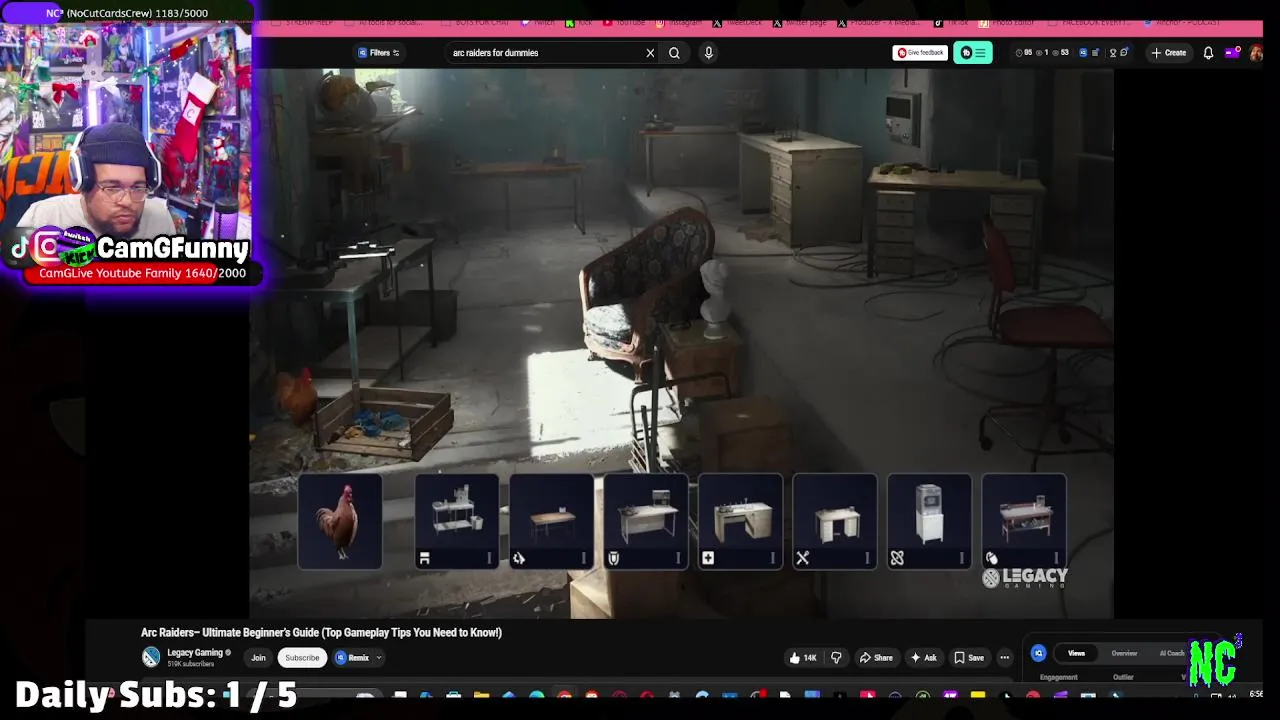Click the Give feedback button
This screenshot has width=1280, height=720.
click(x=920, y=53)
